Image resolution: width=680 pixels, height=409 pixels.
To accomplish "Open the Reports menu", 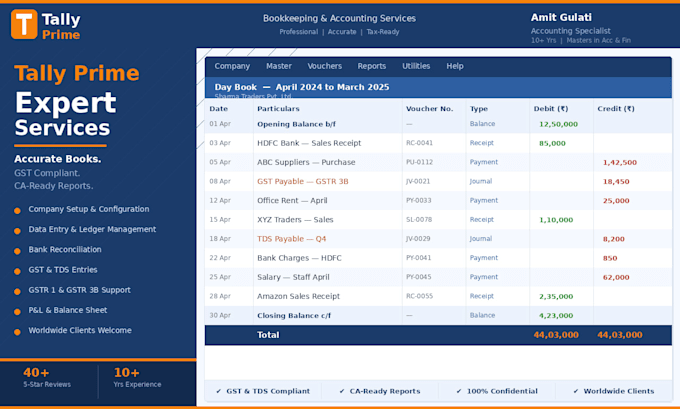I will pos(372,66).
